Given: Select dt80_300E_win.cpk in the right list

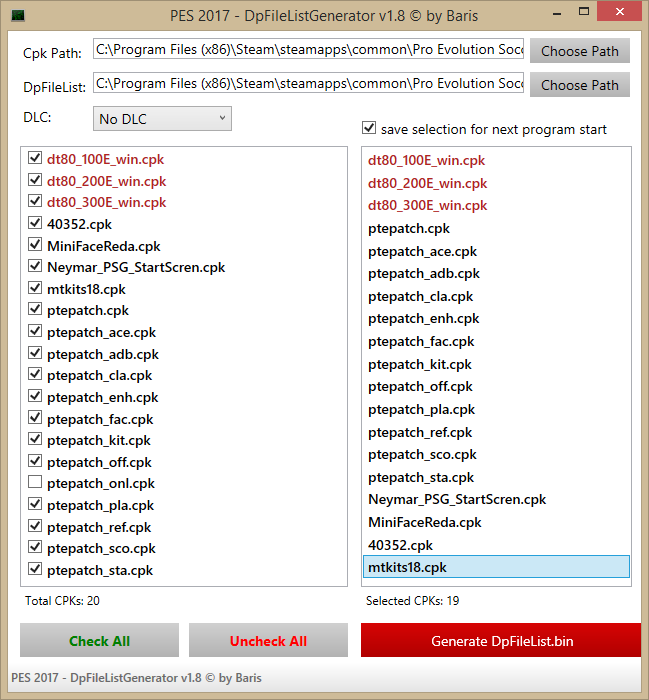Looking at the screenshot, I should coord(496,205).
